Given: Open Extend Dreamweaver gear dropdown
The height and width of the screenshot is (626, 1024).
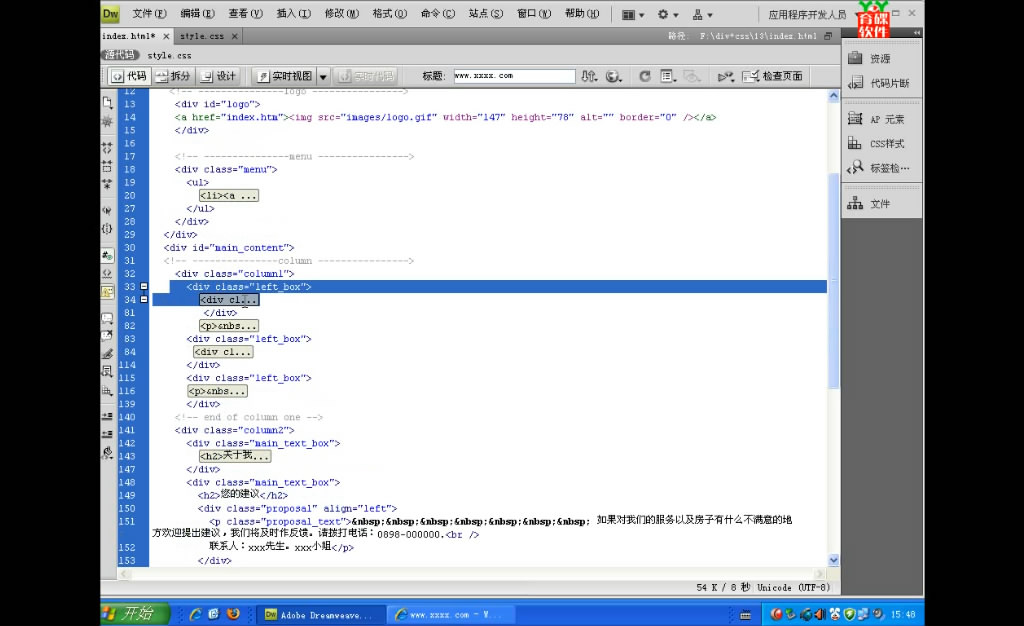Looking at the screenshot, I should point(668,14).
